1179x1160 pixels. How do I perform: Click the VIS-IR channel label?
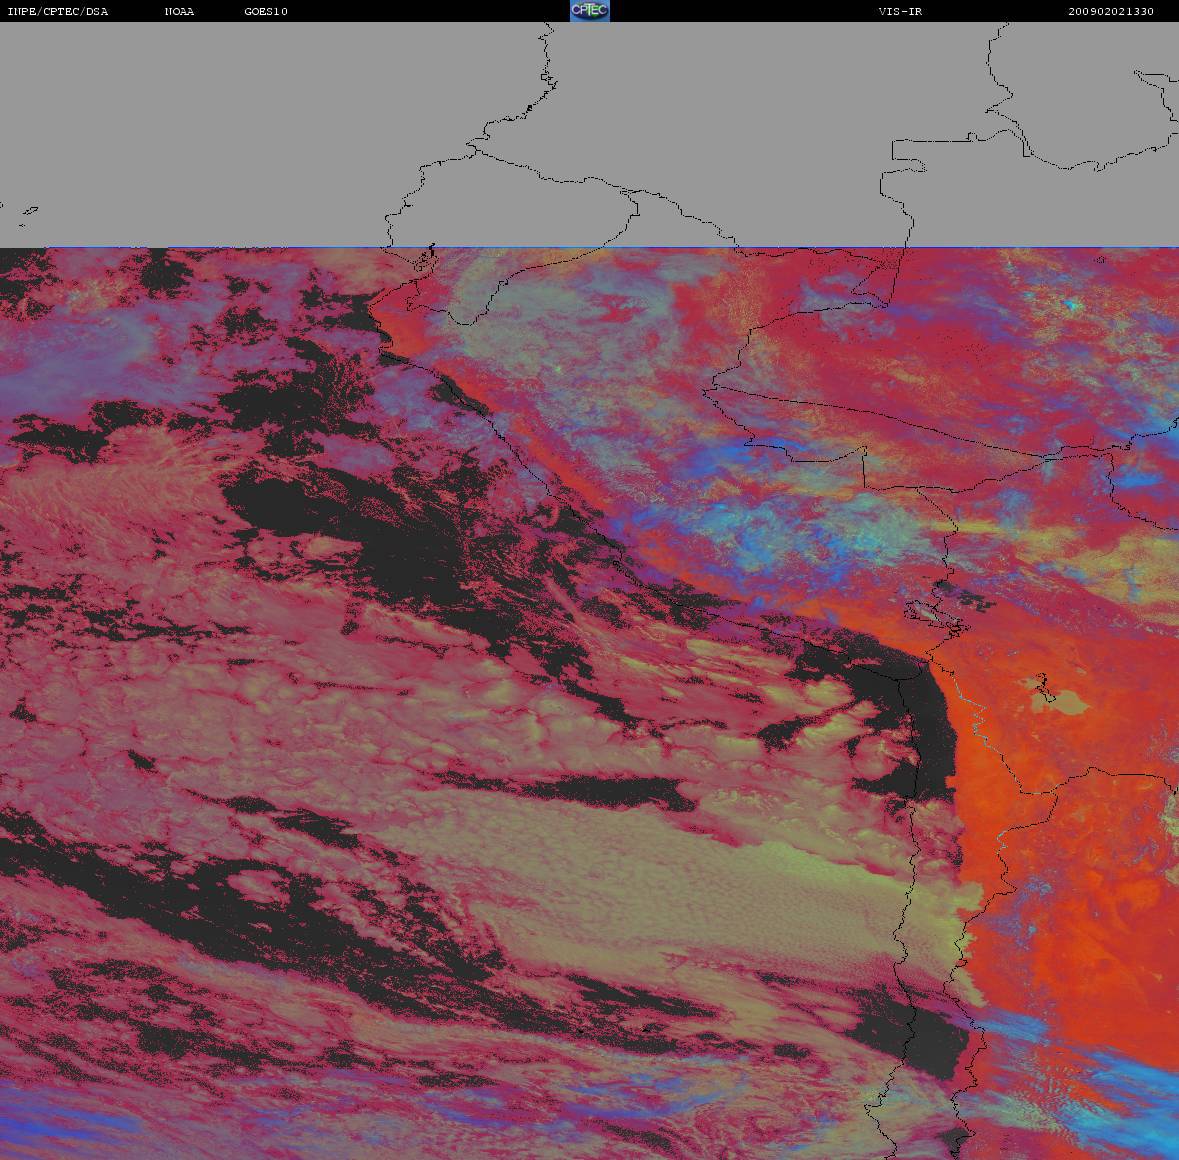point(900,11)
